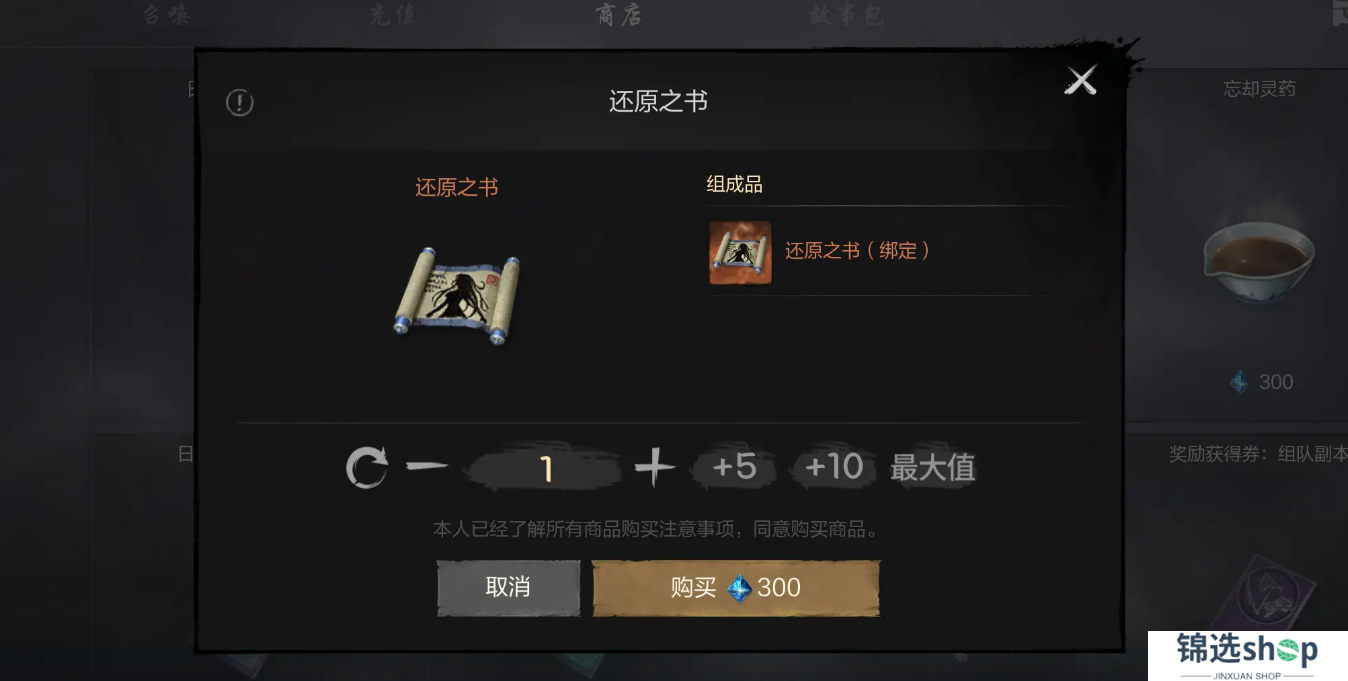Click the 还原之书（绑定）item label
The height and width of the screenshot is (681, 1348).
pos(858,251)
